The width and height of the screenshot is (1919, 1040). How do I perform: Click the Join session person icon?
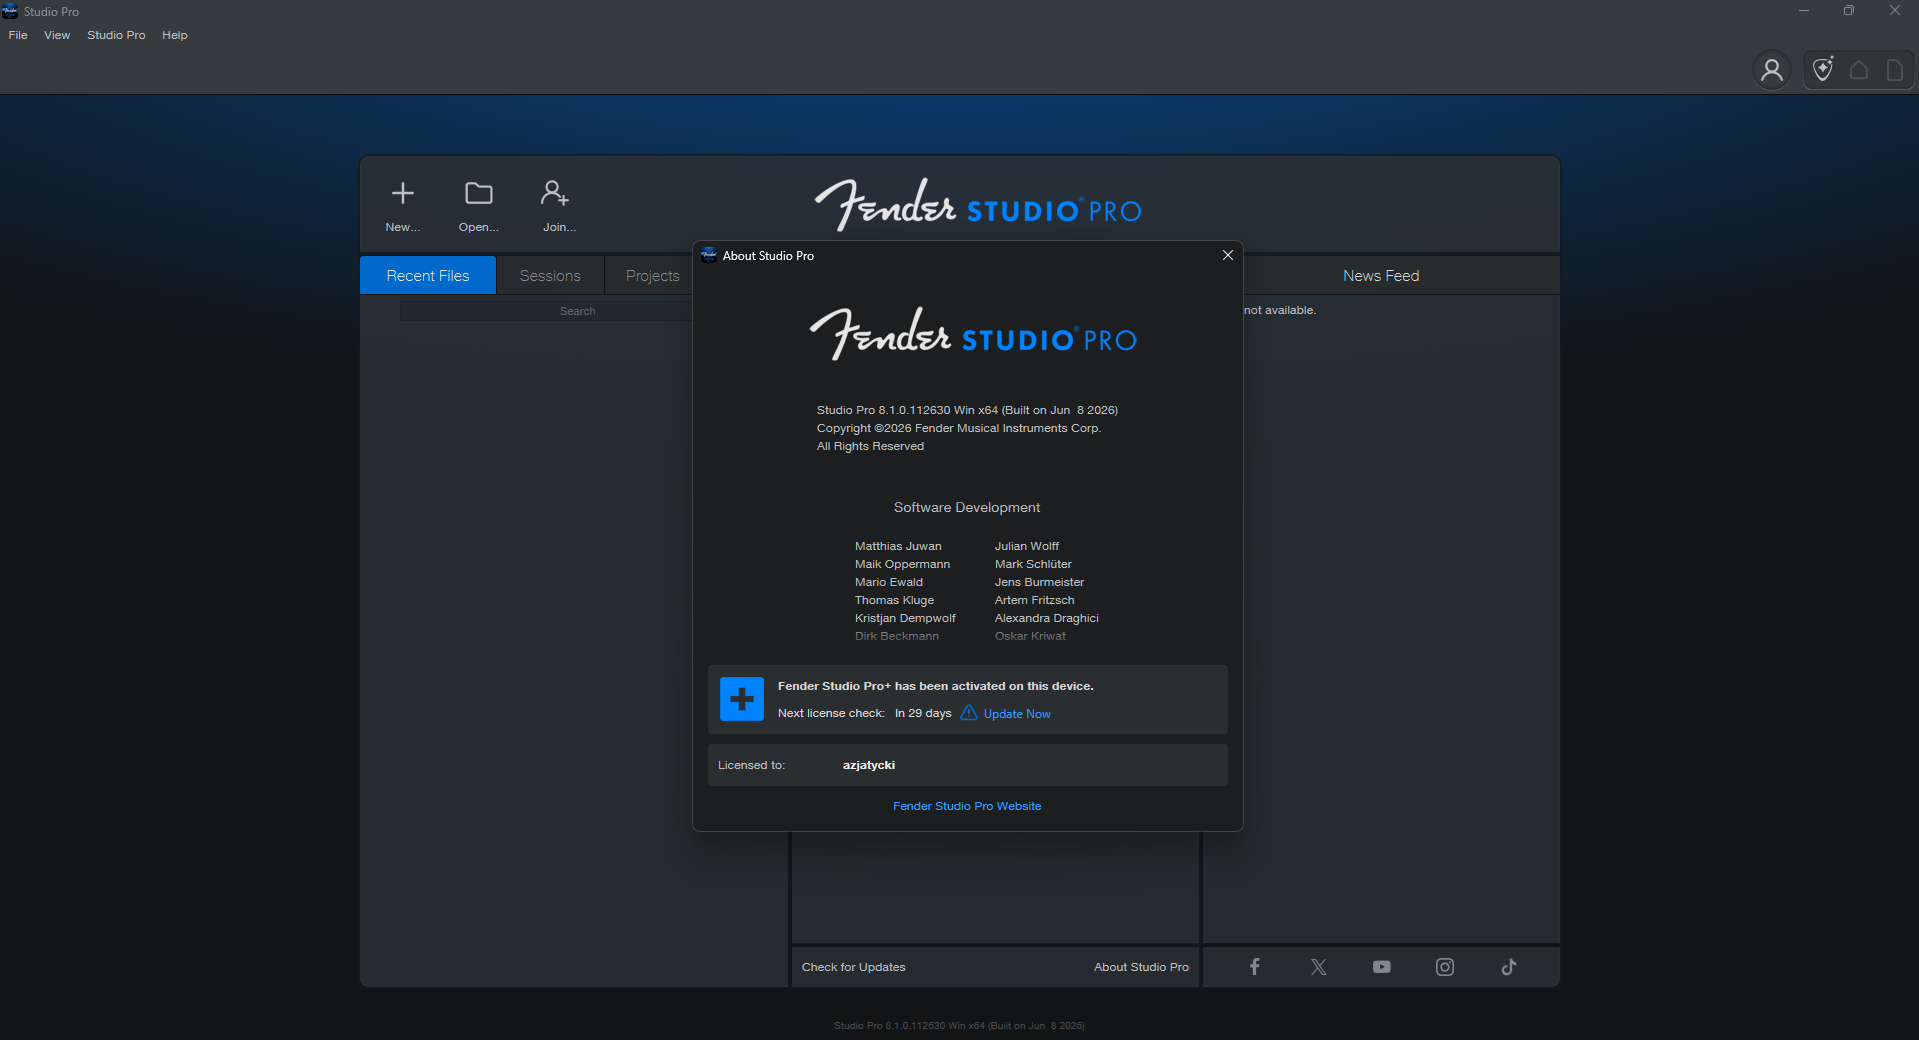(555, 192)
